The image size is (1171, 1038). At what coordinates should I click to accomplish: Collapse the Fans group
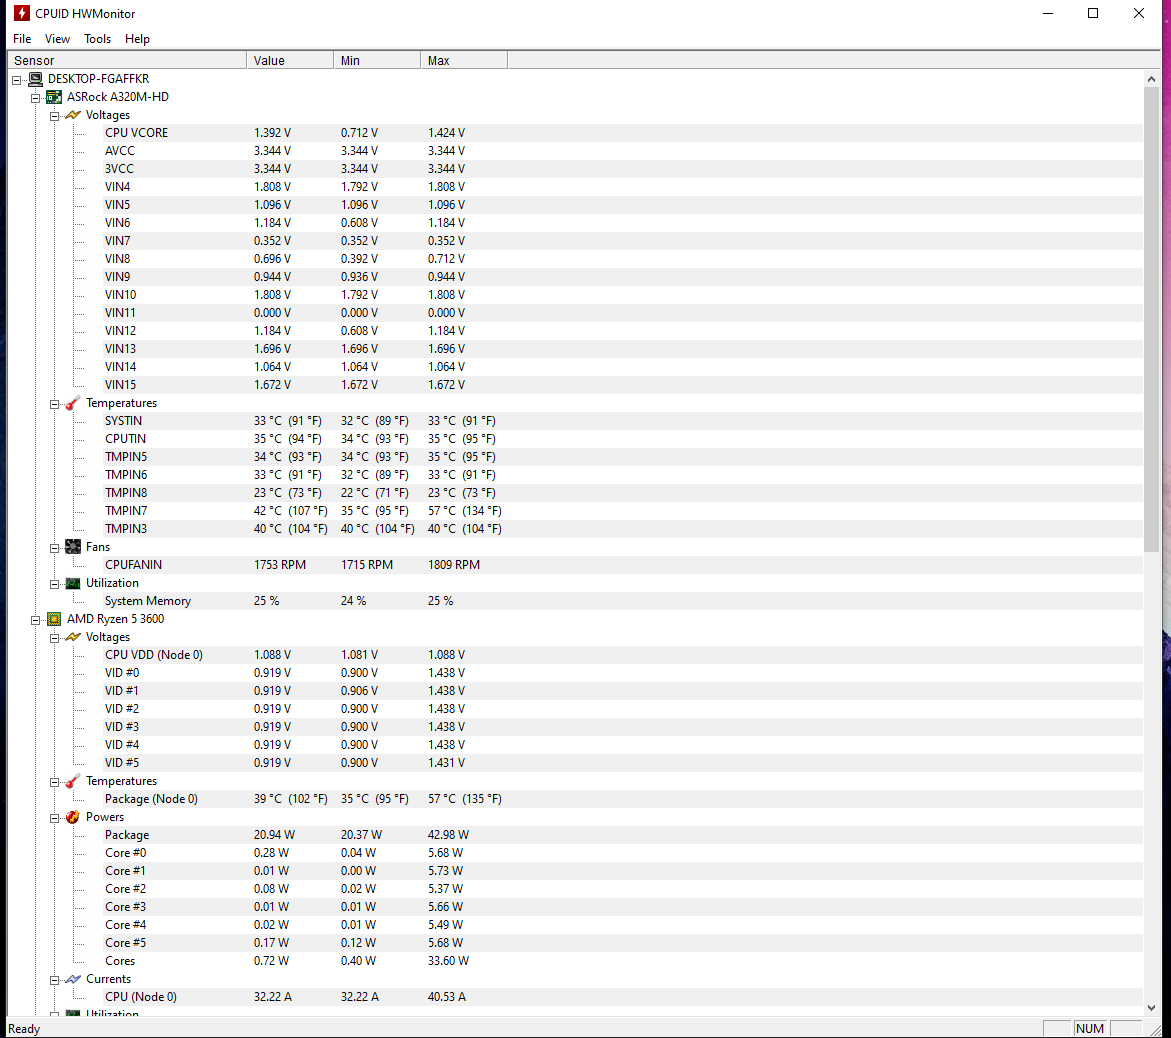coord(54,548)
